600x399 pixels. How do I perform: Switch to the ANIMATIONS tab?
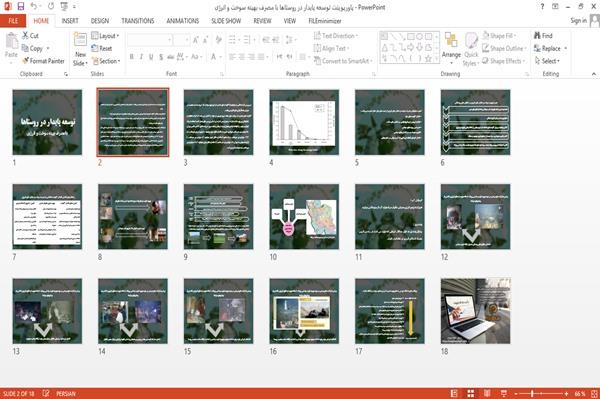[x=183, y=21]
